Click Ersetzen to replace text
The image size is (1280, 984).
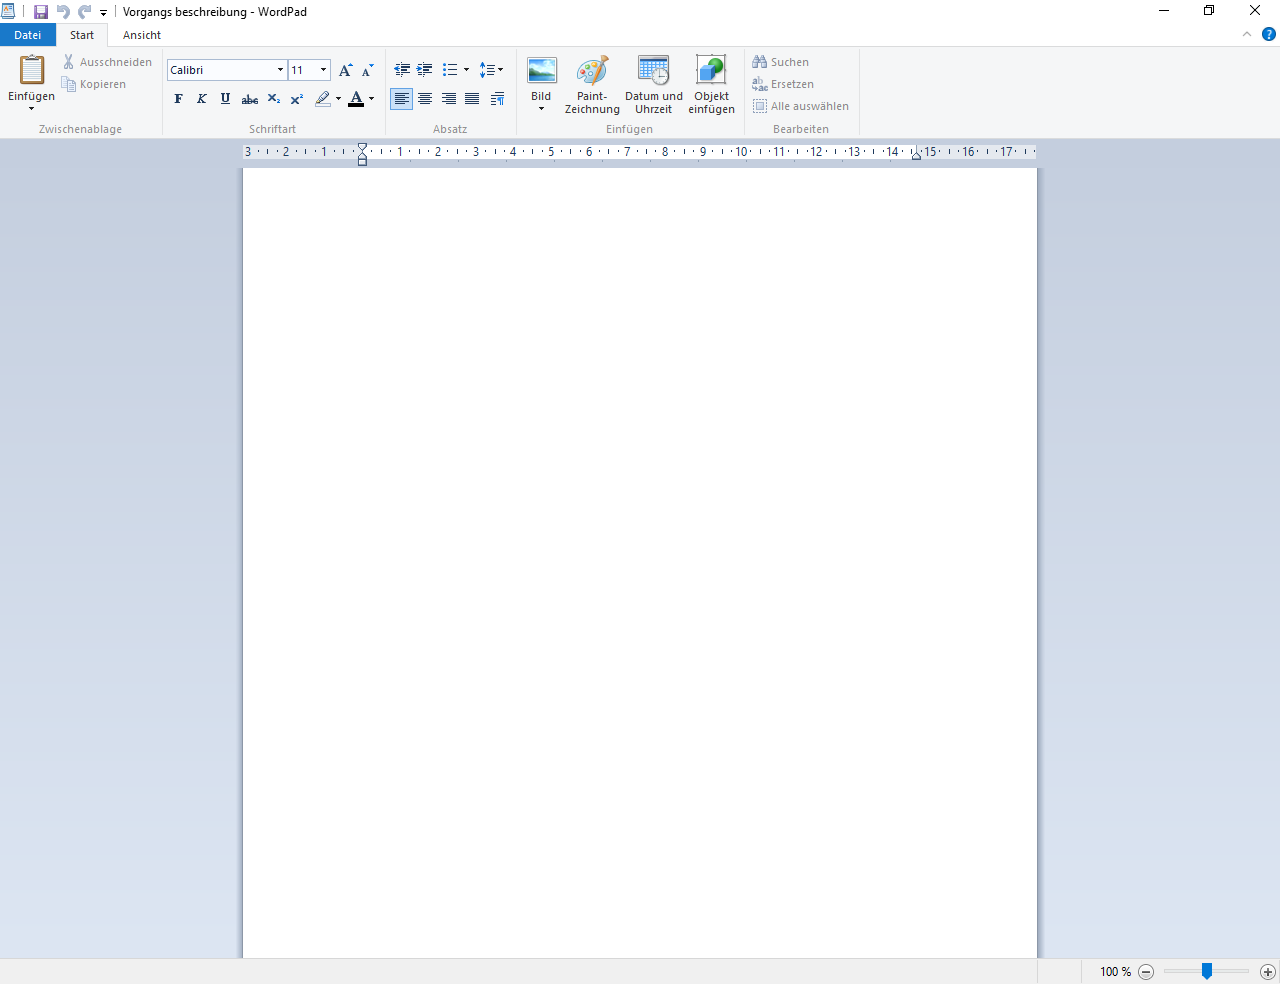pos(783,84)
